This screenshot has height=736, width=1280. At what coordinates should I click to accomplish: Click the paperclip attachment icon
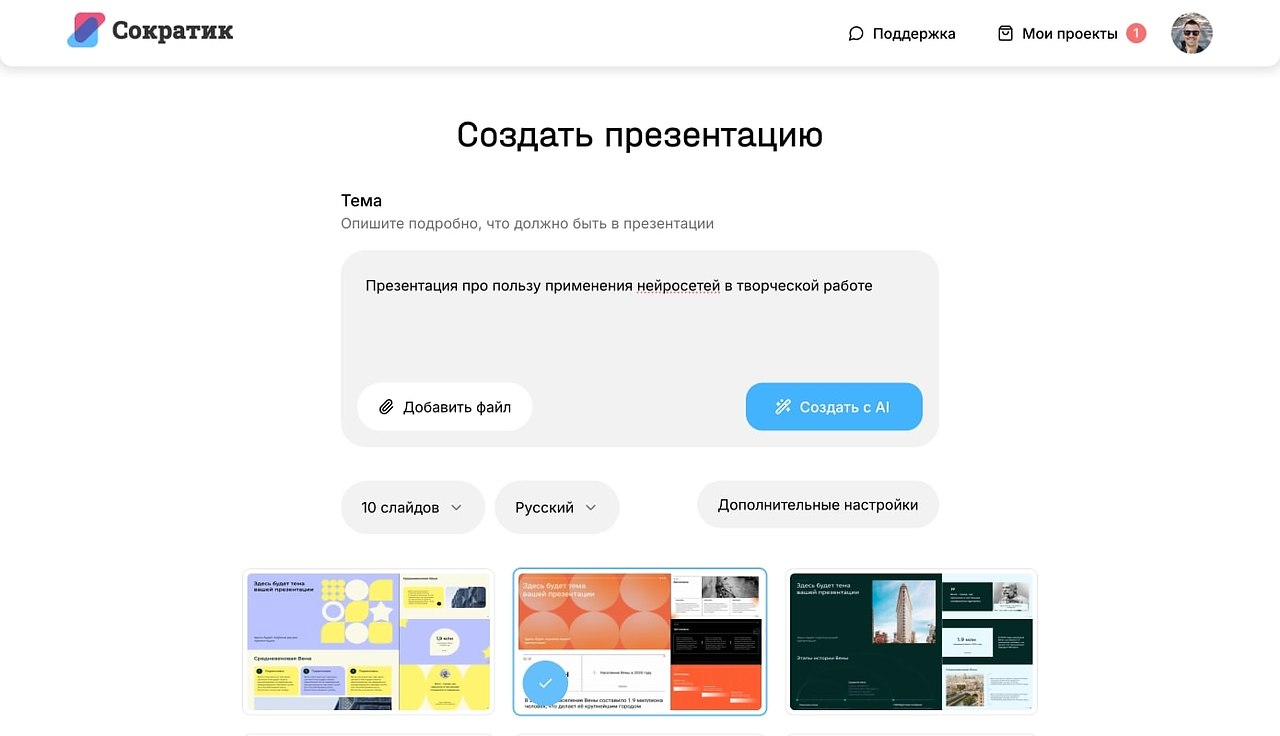coord(386,407)
